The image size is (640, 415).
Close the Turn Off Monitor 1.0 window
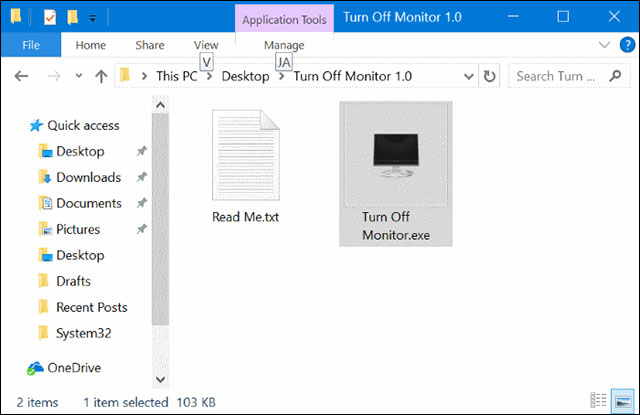[x=614, y=17]
